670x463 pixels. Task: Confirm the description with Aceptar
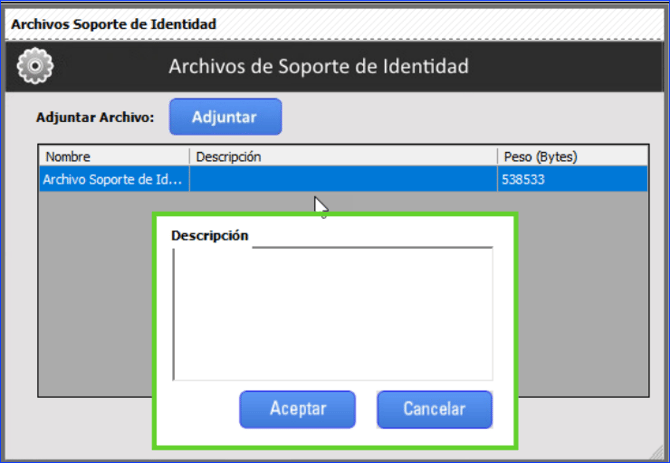(x=297, y=409)
